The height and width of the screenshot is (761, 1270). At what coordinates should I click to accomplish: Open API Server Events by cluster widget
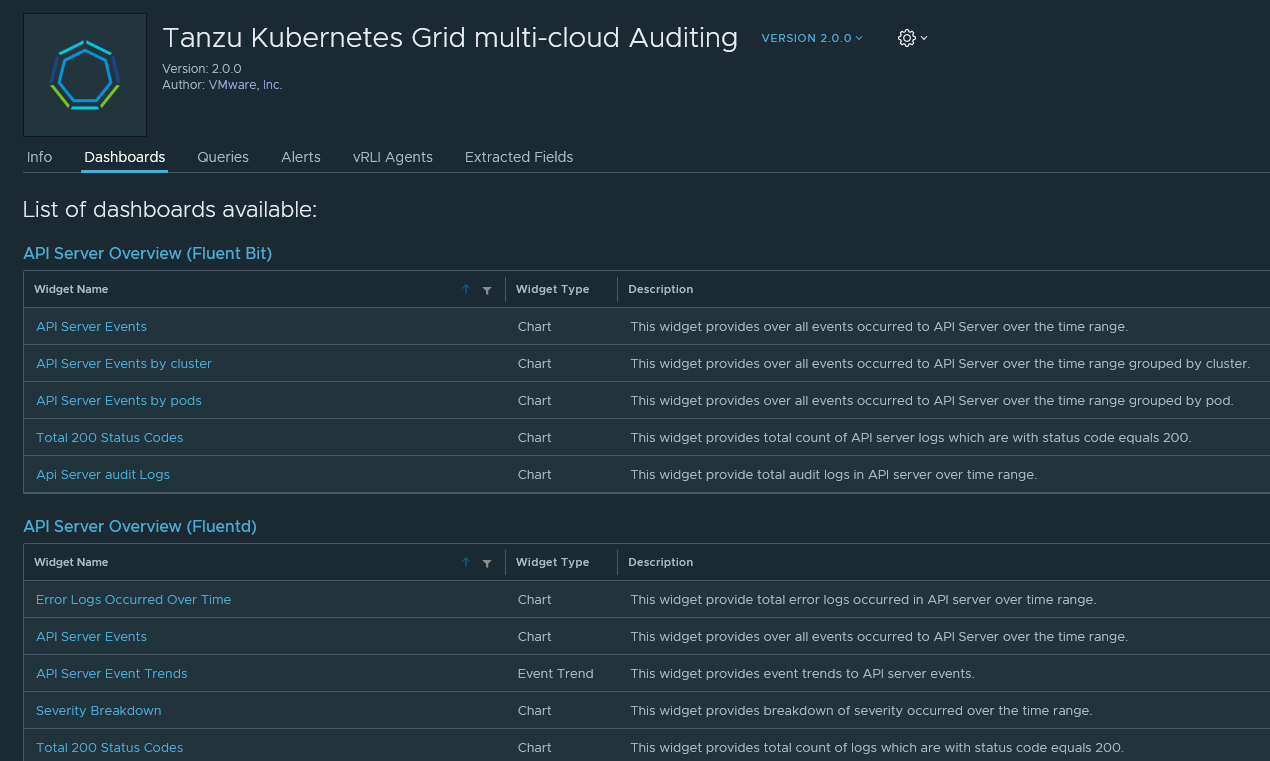(x=124, y=363)
